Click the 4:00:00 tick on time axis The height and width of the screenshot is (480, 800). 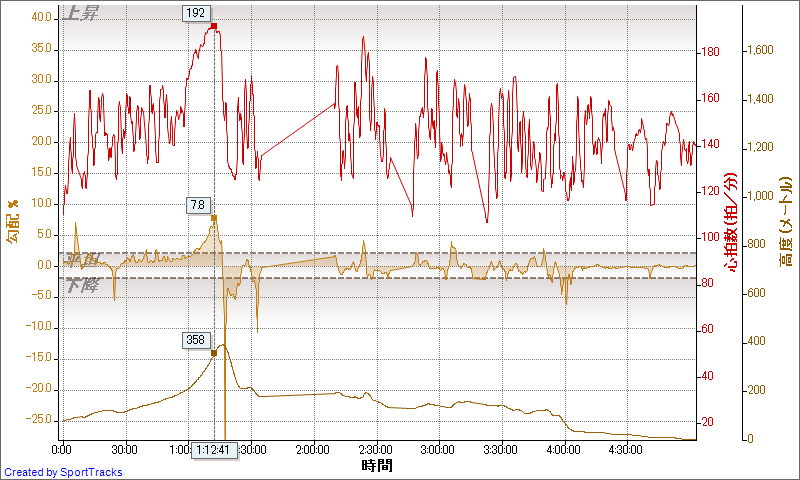(564, 449)
